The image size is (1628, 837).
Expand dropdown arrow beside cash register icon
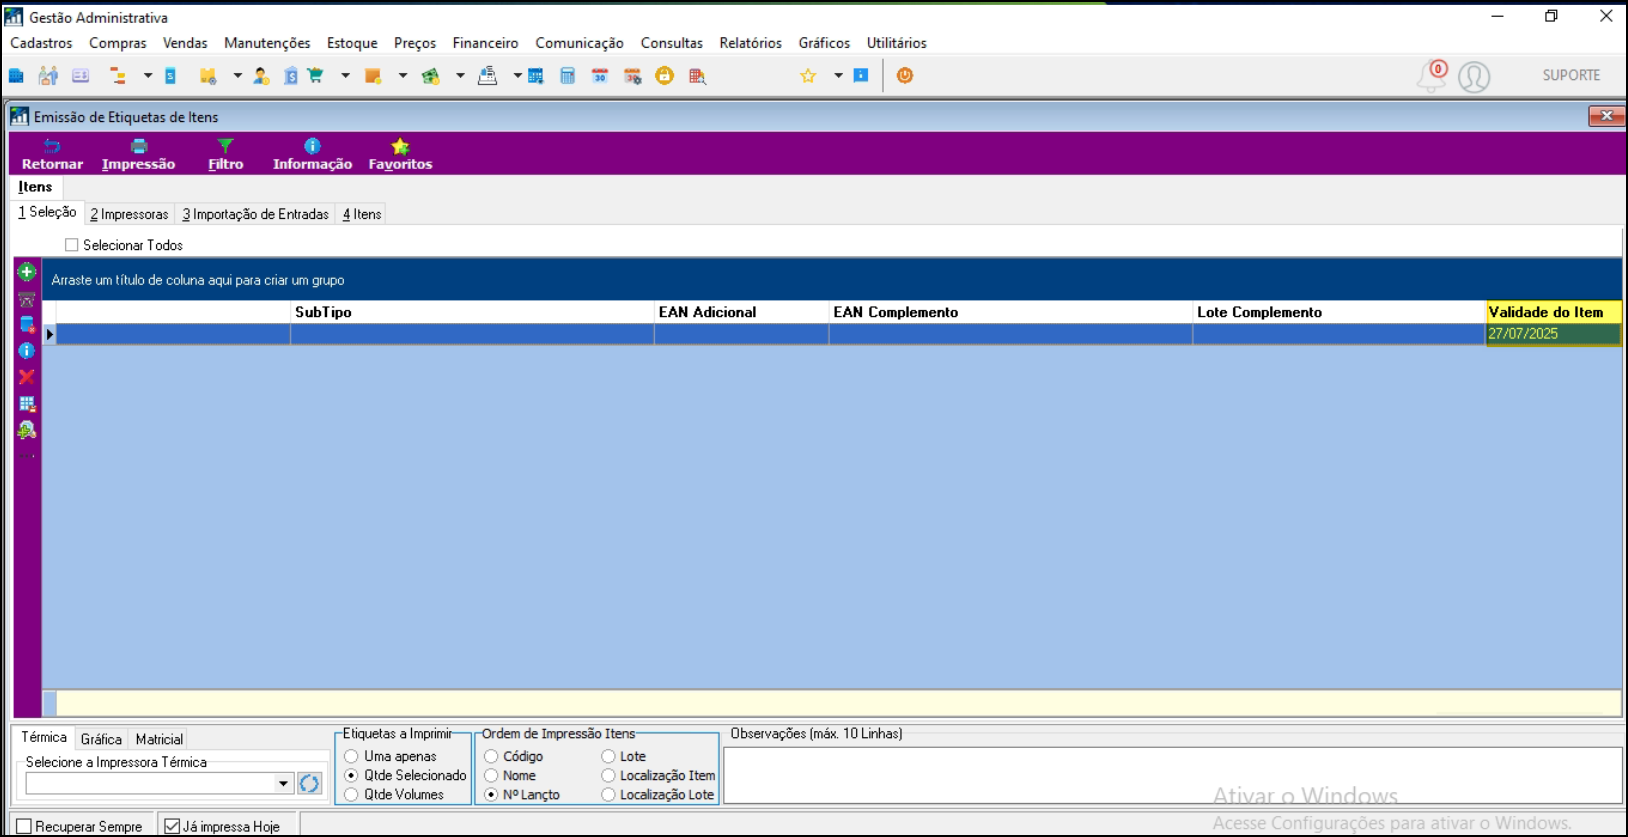coord(517,76)
